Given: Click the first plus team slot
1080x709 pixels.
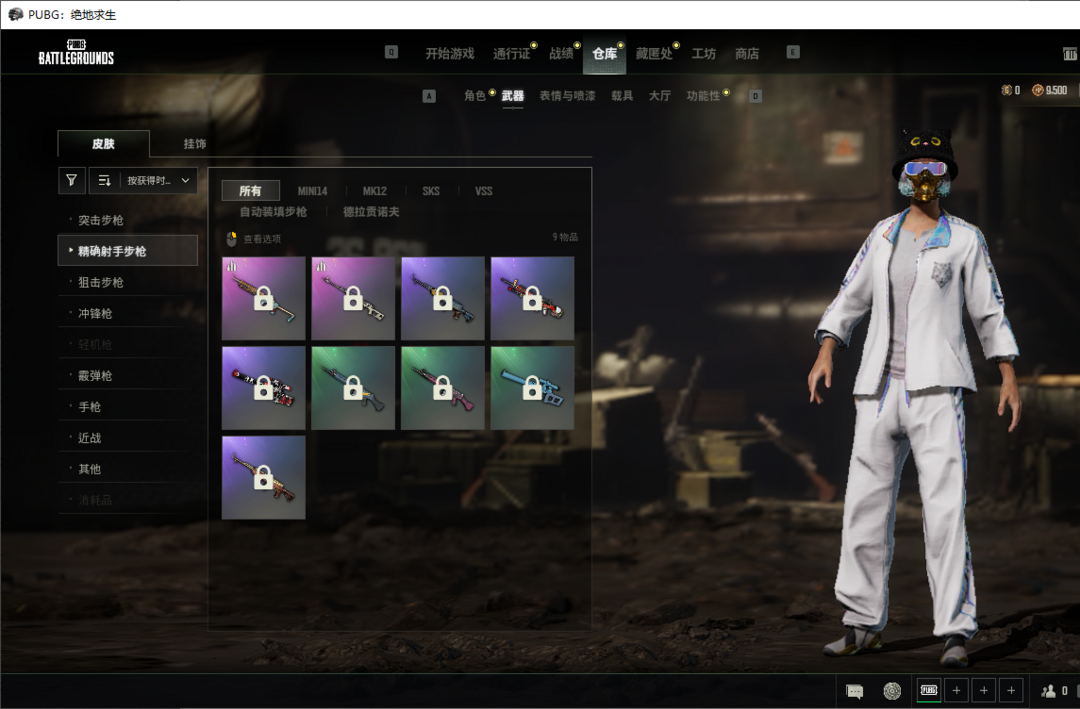Looking at the screenshot, I should point(956,690).
